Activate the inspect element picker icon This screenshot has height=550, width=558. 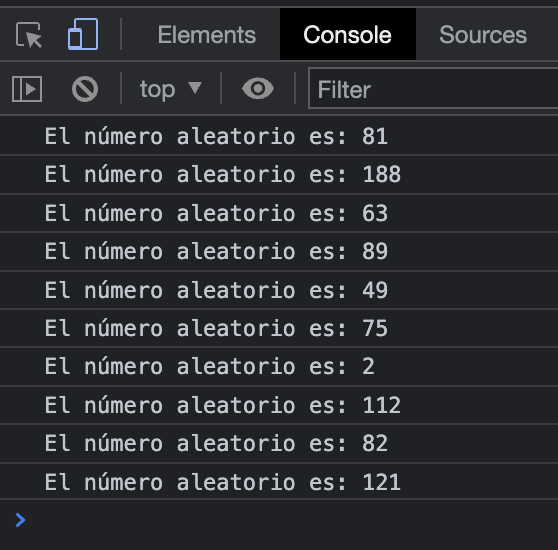(29, 35)
